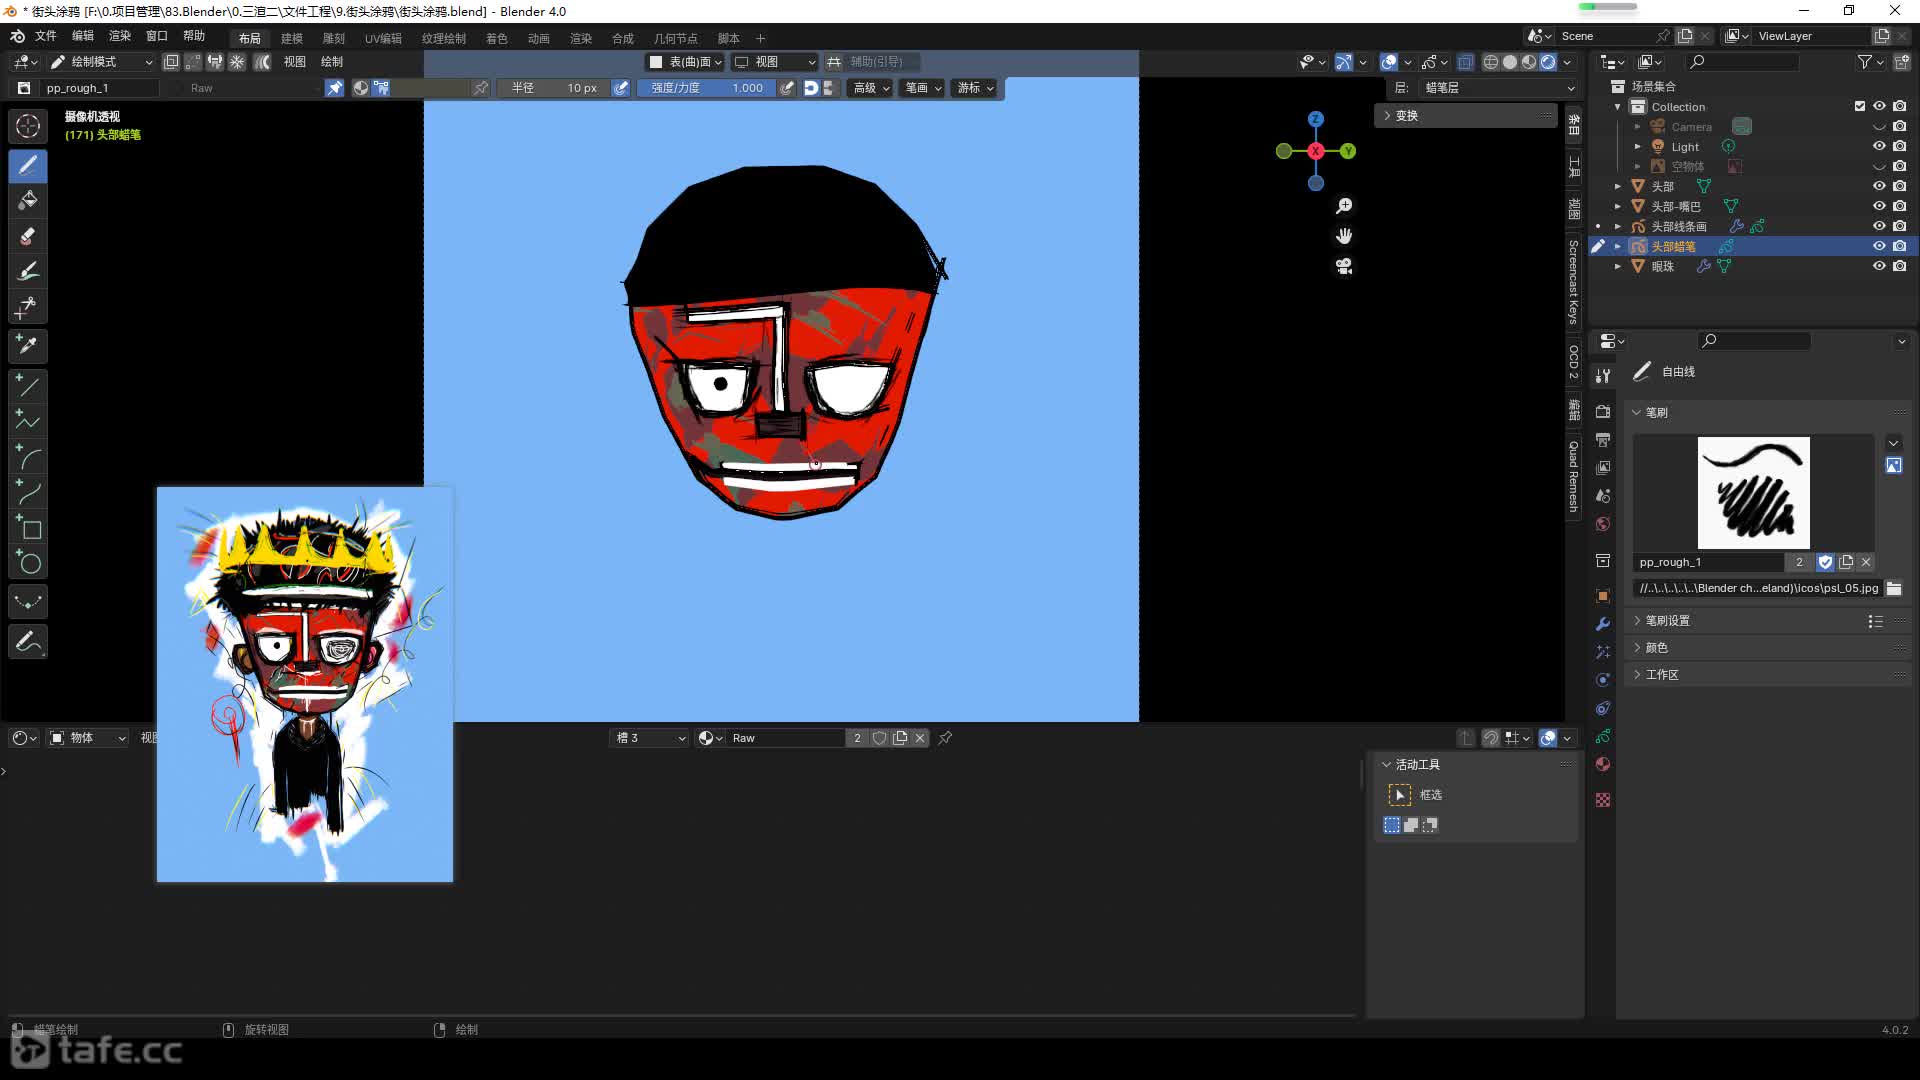Select the Fill bucket tool

click(x=28, y=200)
